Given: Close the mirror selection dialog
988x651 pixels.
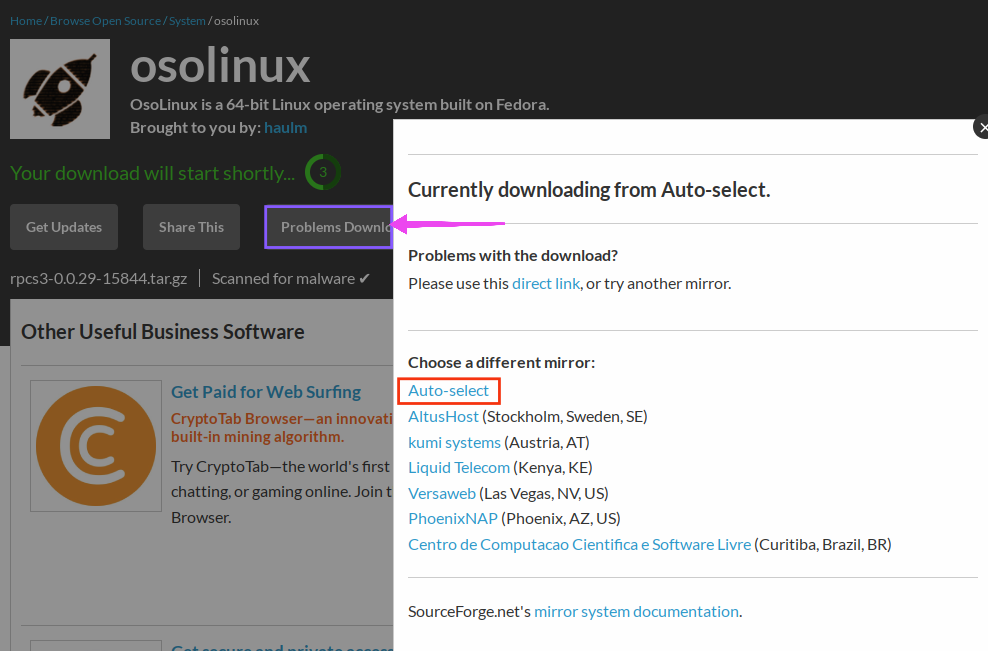Looking at the screenshot, I should [981, 128].
